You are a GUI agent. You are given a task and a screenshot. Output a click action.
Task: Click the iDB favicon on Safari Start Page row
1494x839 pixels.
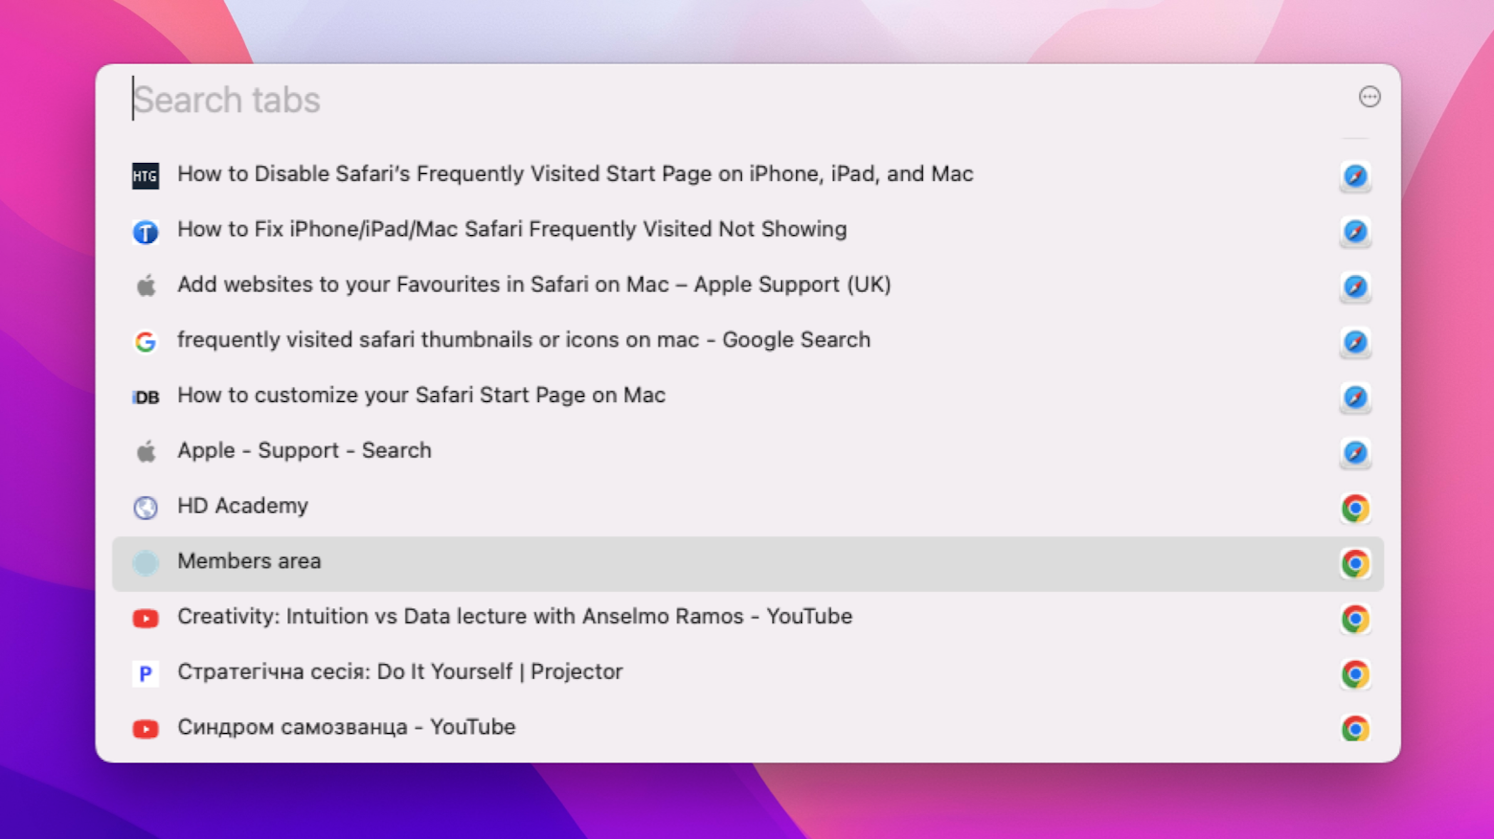pos(146,397)
